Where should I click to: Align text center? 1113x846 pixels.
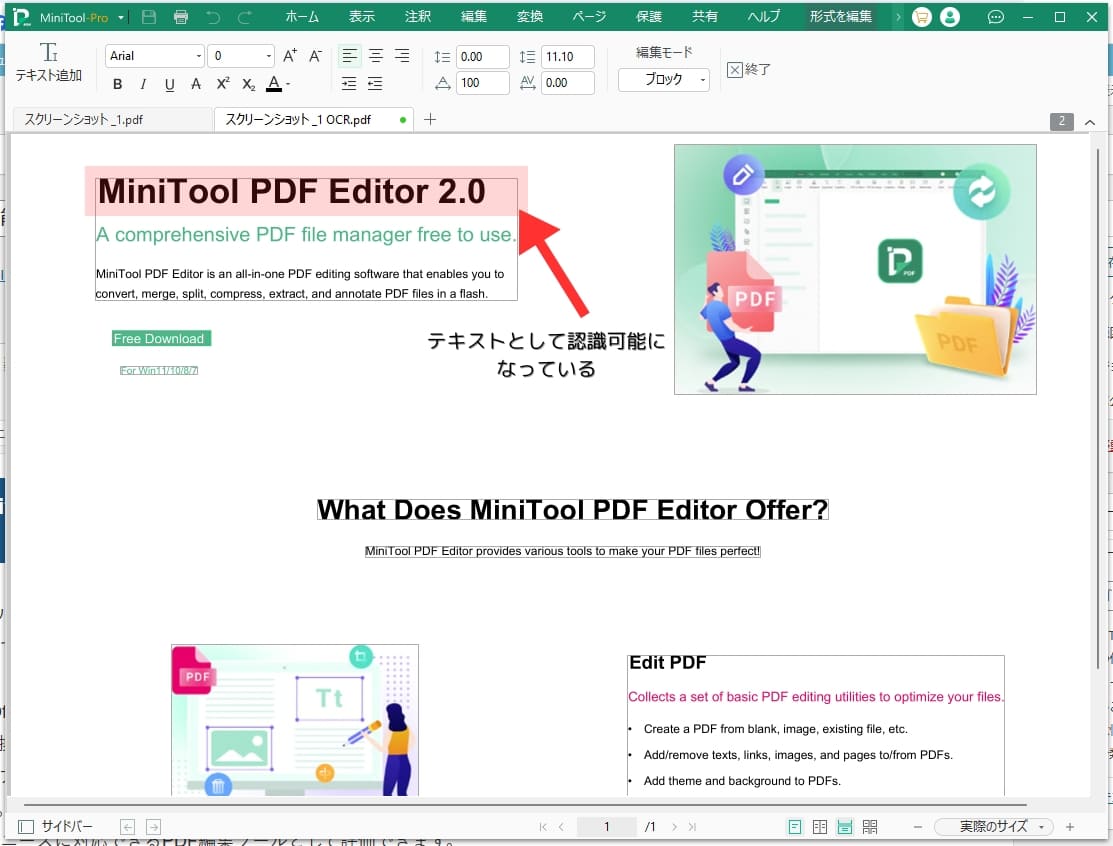click(375, 56)
